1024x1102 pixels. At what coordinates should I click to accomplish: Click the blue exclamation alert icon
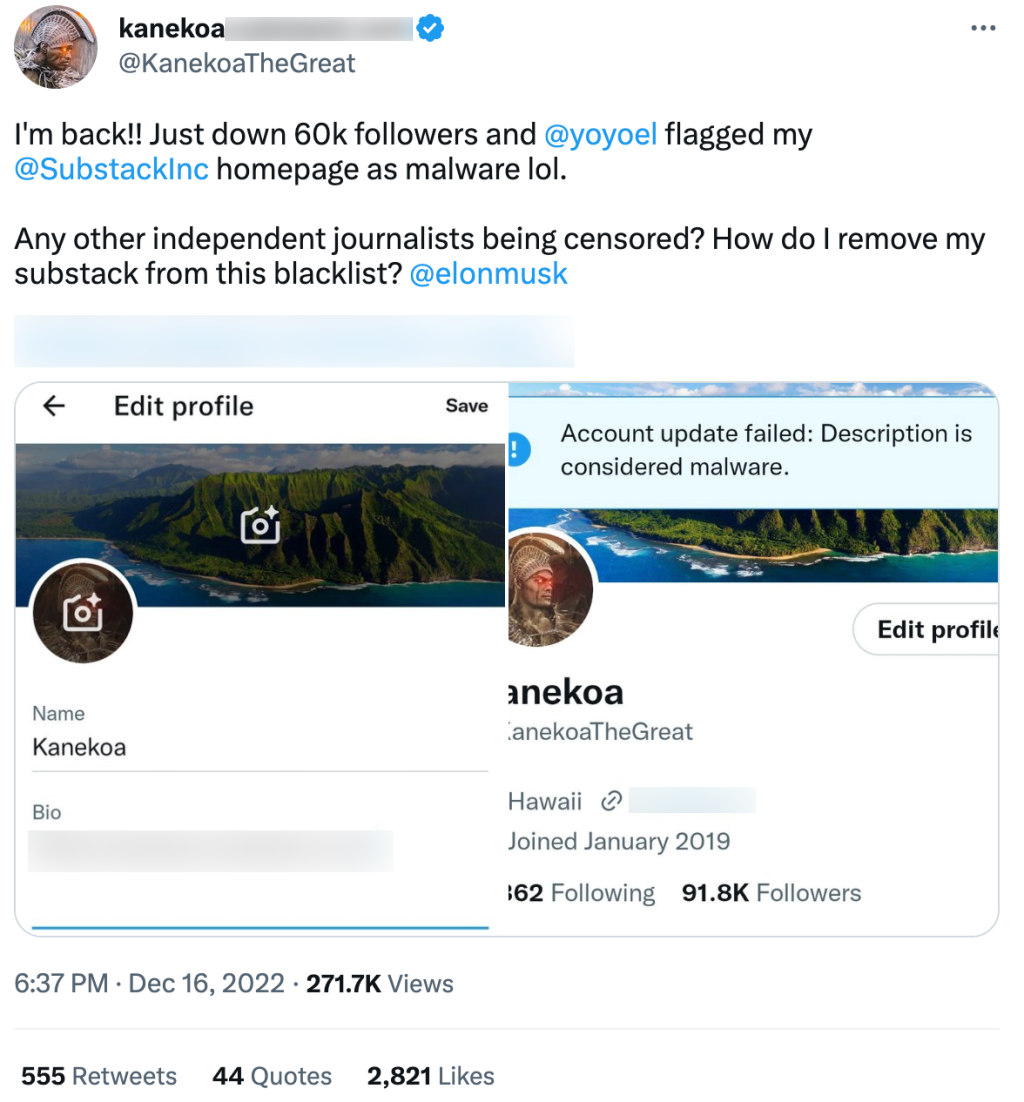(517, 449)
